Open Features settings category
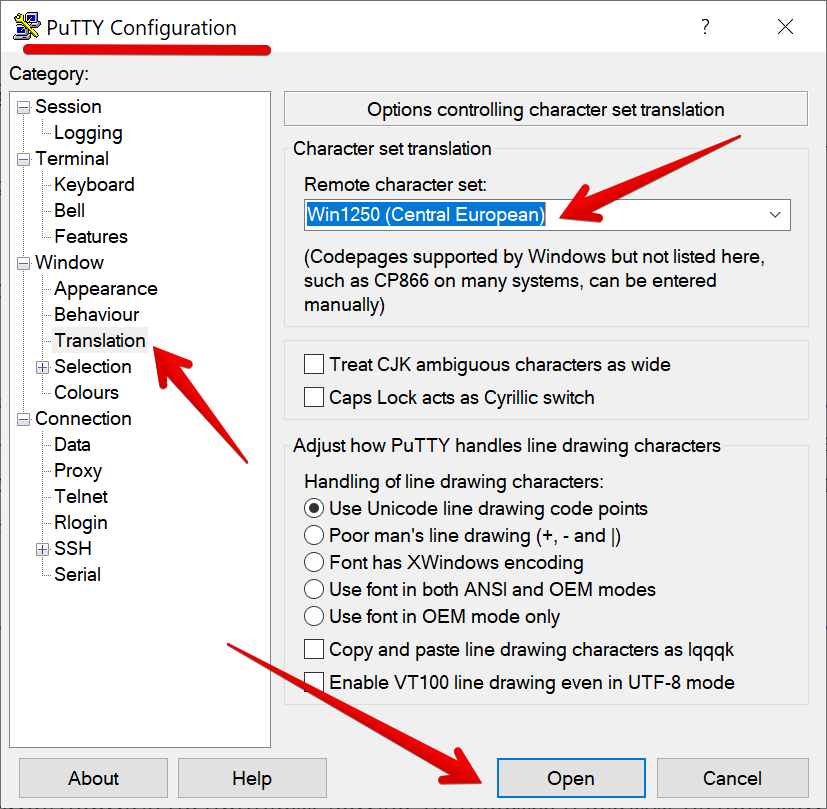Screen dimensions: 827x809 [91, 236]
